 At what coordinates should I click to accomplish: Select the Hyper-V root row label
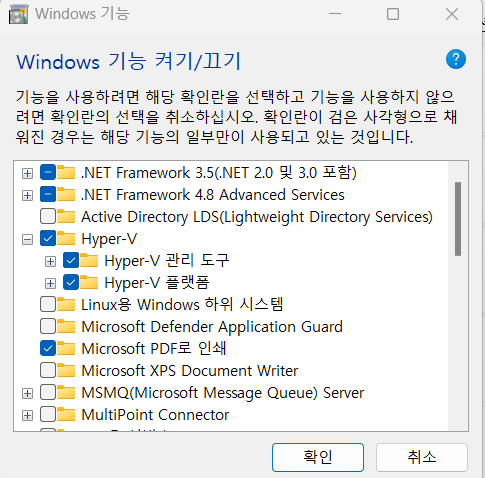(x=109, y=239)
